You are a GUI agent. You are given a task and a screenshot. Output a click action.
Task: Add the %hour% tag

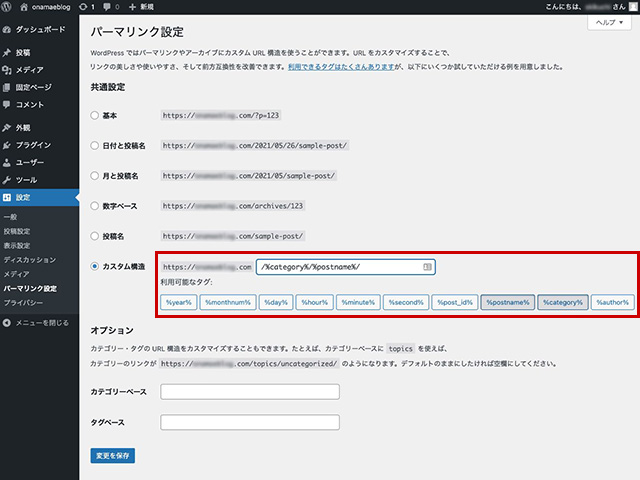pos(315,302)
